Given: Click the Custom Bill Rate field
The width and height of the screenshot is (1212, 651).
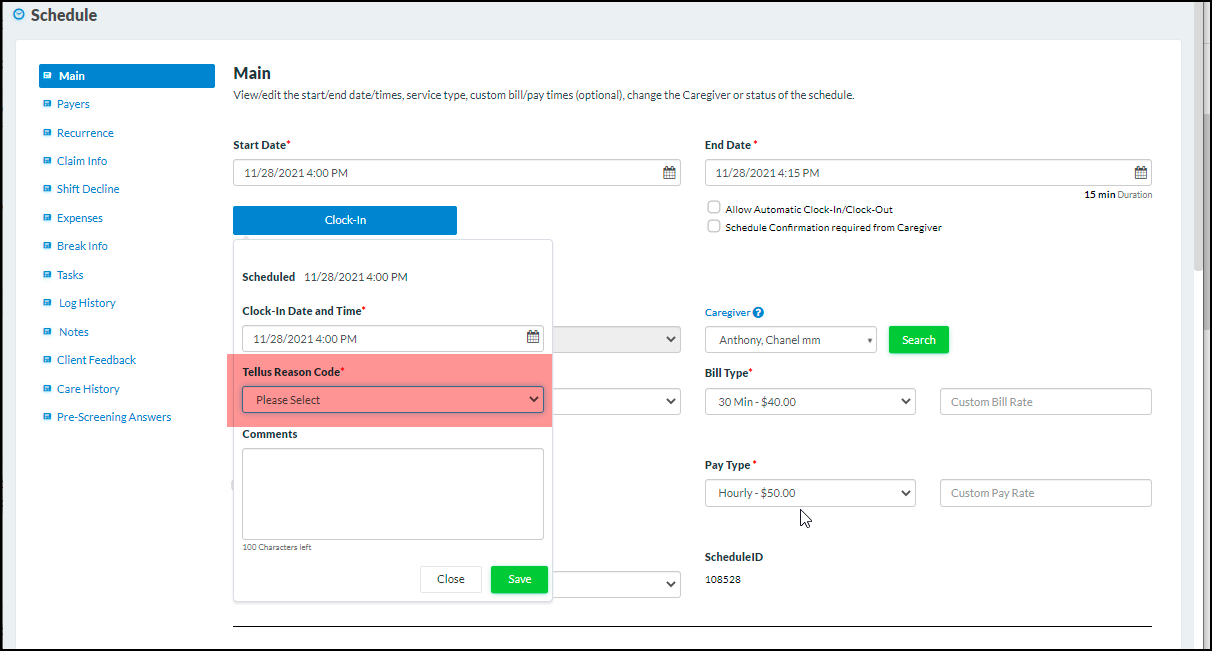Looking at the screenshot, I should click(x=1045, y=402).
